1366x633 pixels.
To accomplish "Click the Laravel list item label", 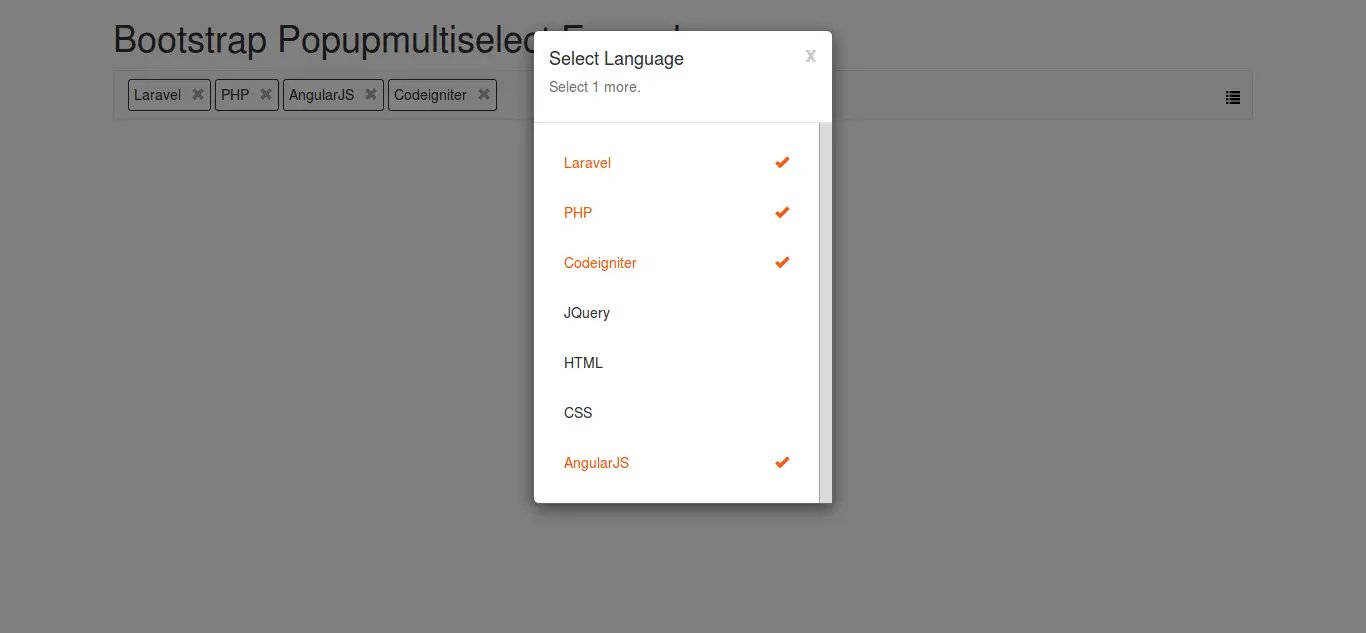I will tap(587, 163).
